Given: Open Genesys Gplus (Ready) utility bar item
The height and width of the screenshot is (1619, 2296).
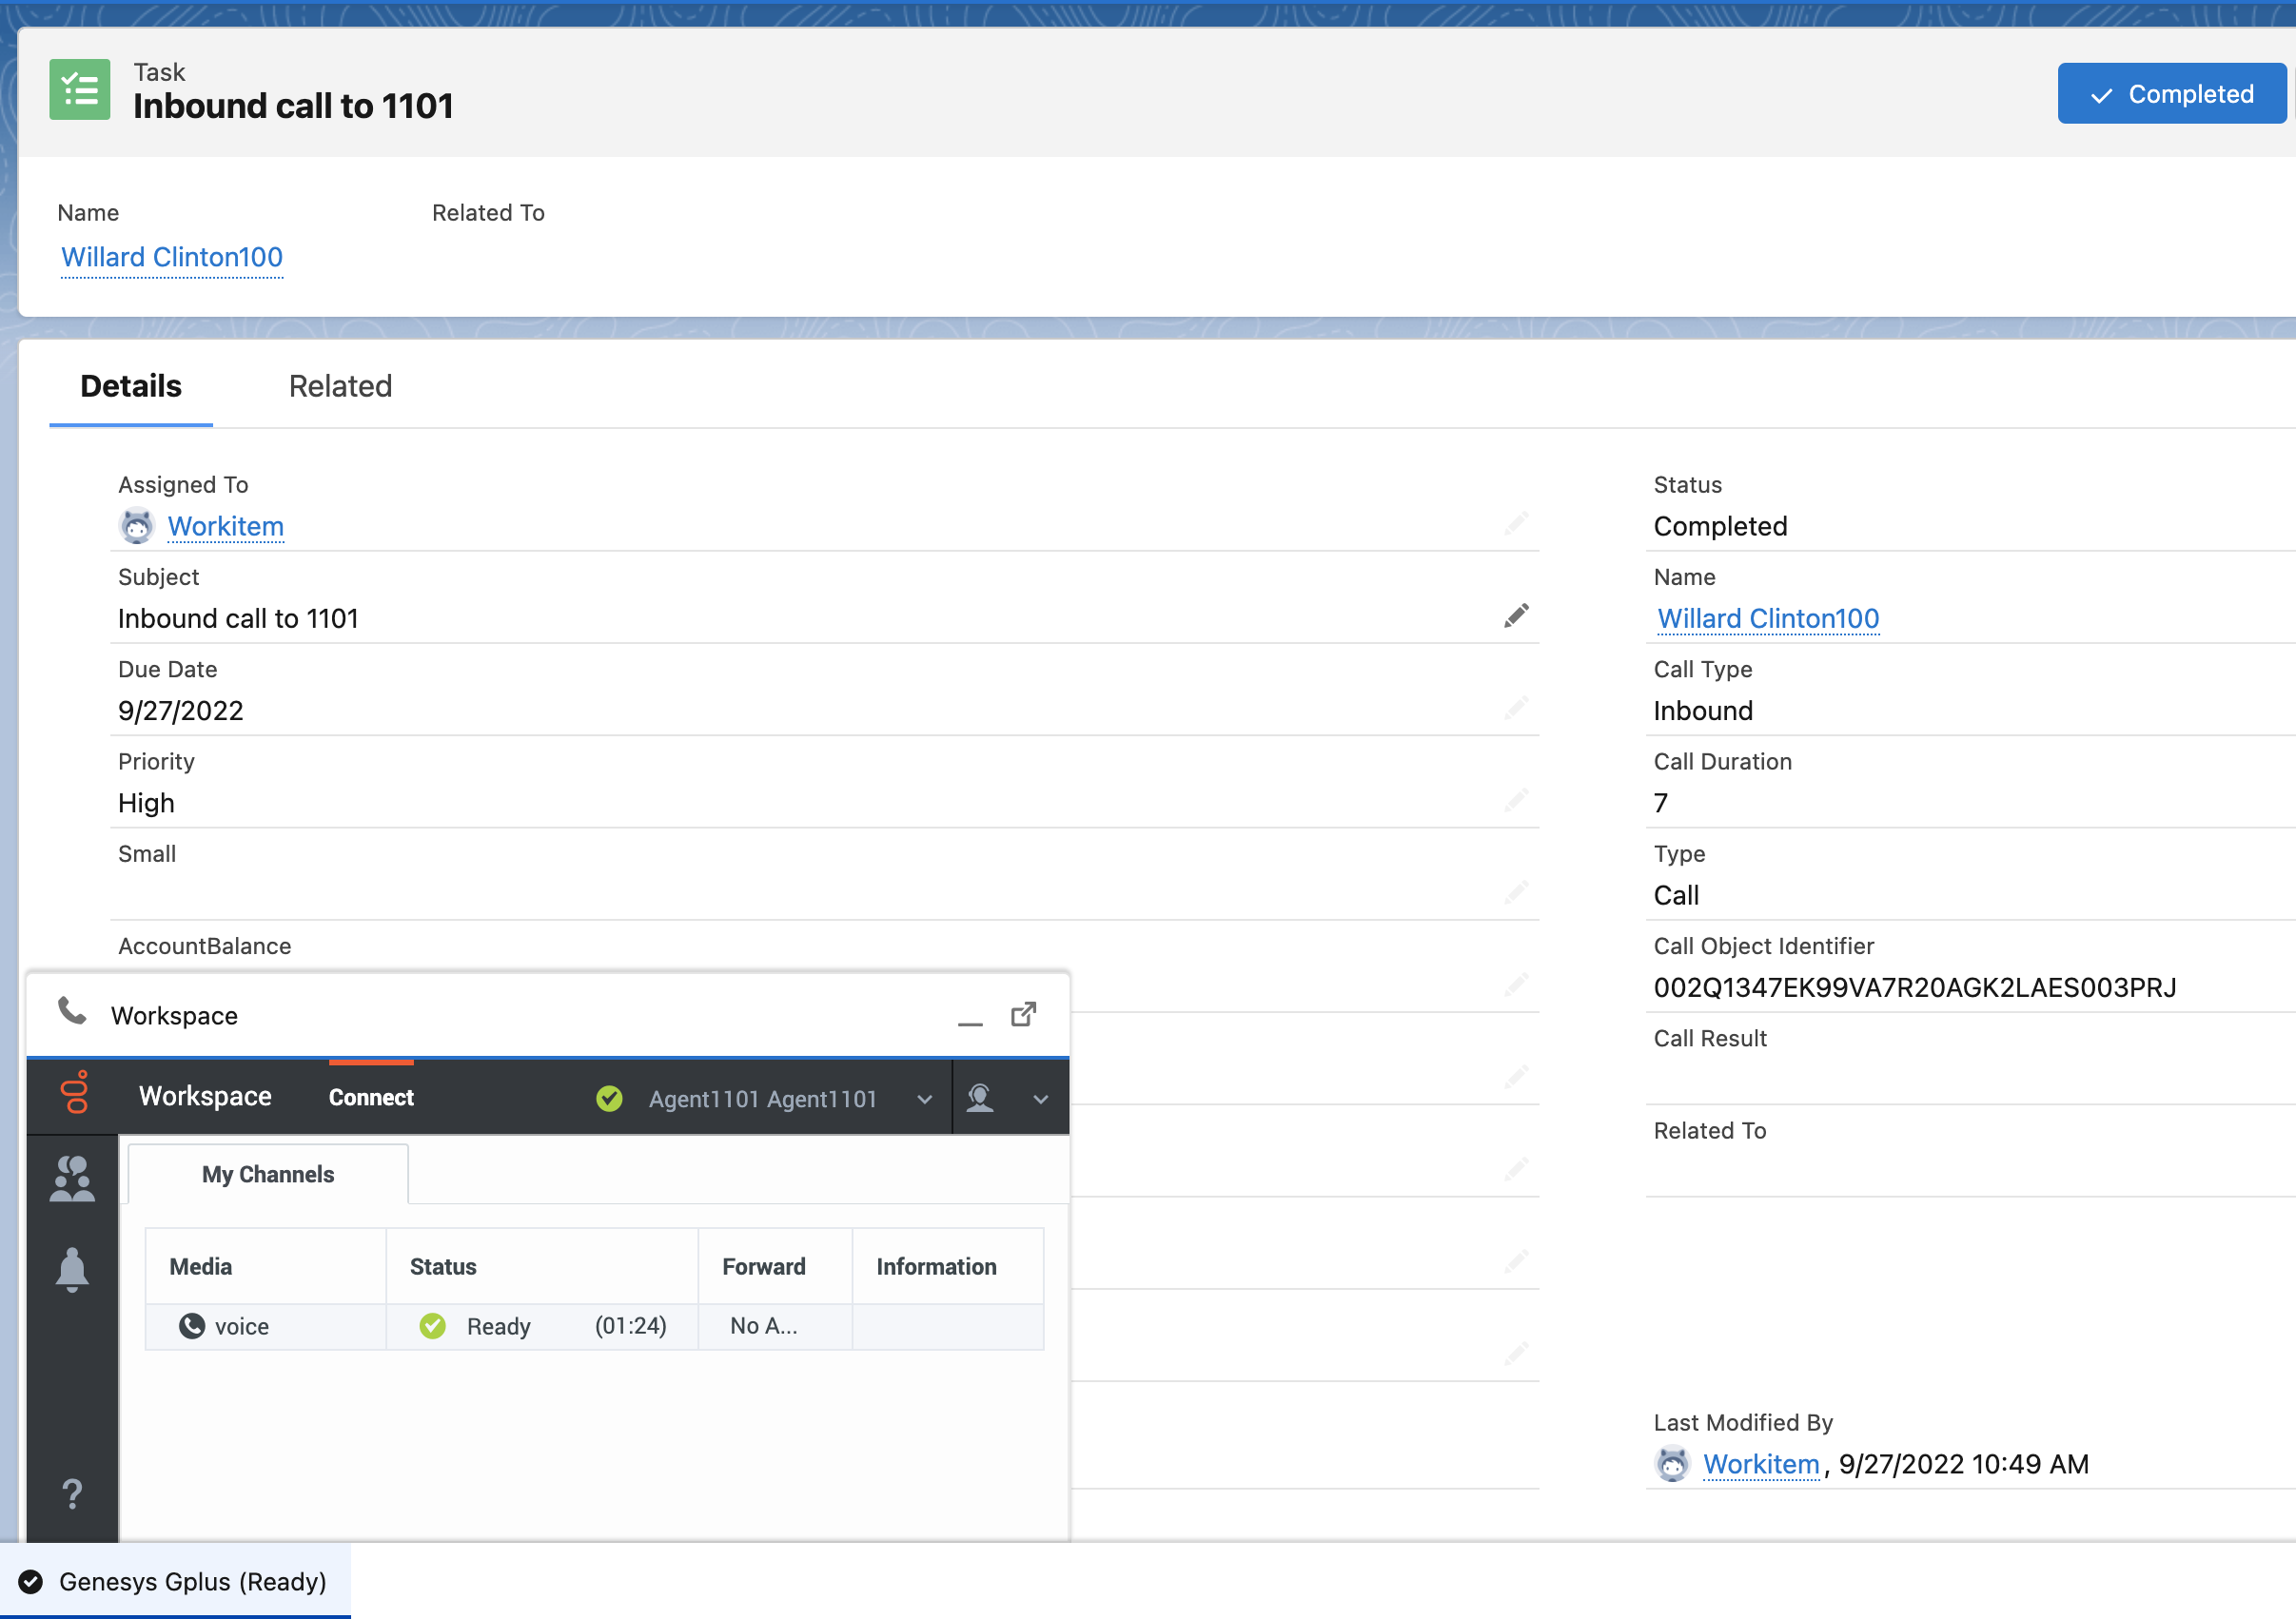Looking at the screenshot, I should tap(175, 1581).
